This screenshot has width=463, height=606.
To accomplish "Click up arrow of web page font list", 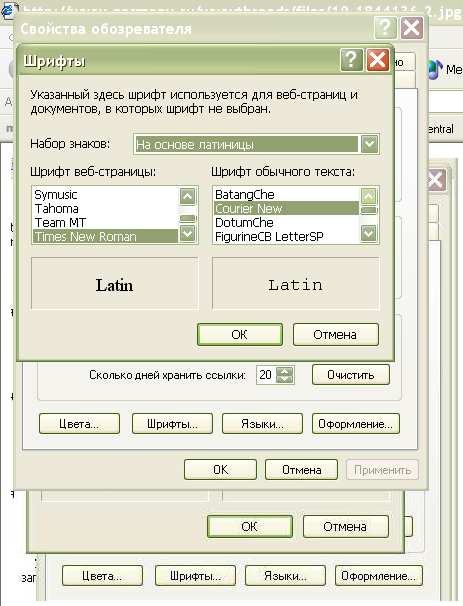I will [x=187, y=196].
